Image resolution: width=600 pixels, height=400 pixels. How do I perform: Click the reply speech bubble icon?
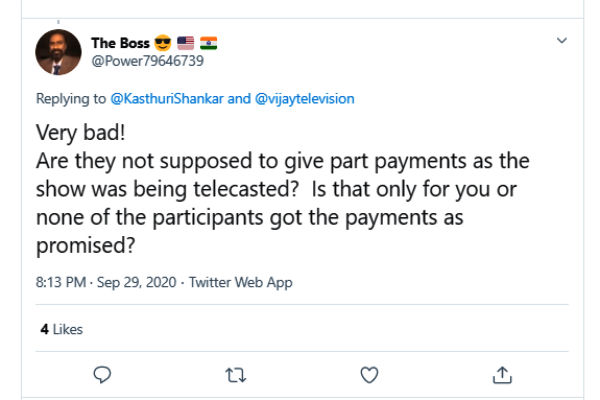point(102,375)
